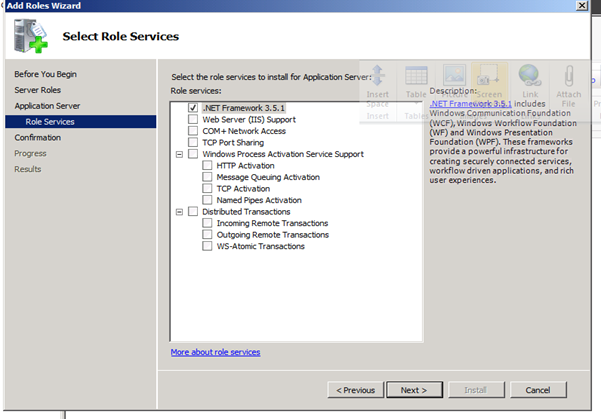The image size is (601, 419).
Task: Select the Role Services step
Action: click(80, 122)
